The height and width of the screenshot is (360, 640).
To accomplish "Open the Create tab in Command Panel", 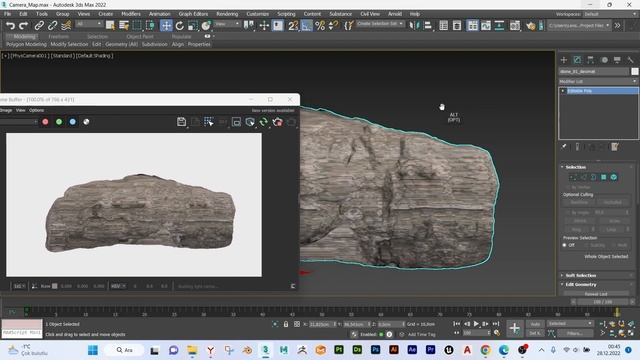I will tap(564, 60).
